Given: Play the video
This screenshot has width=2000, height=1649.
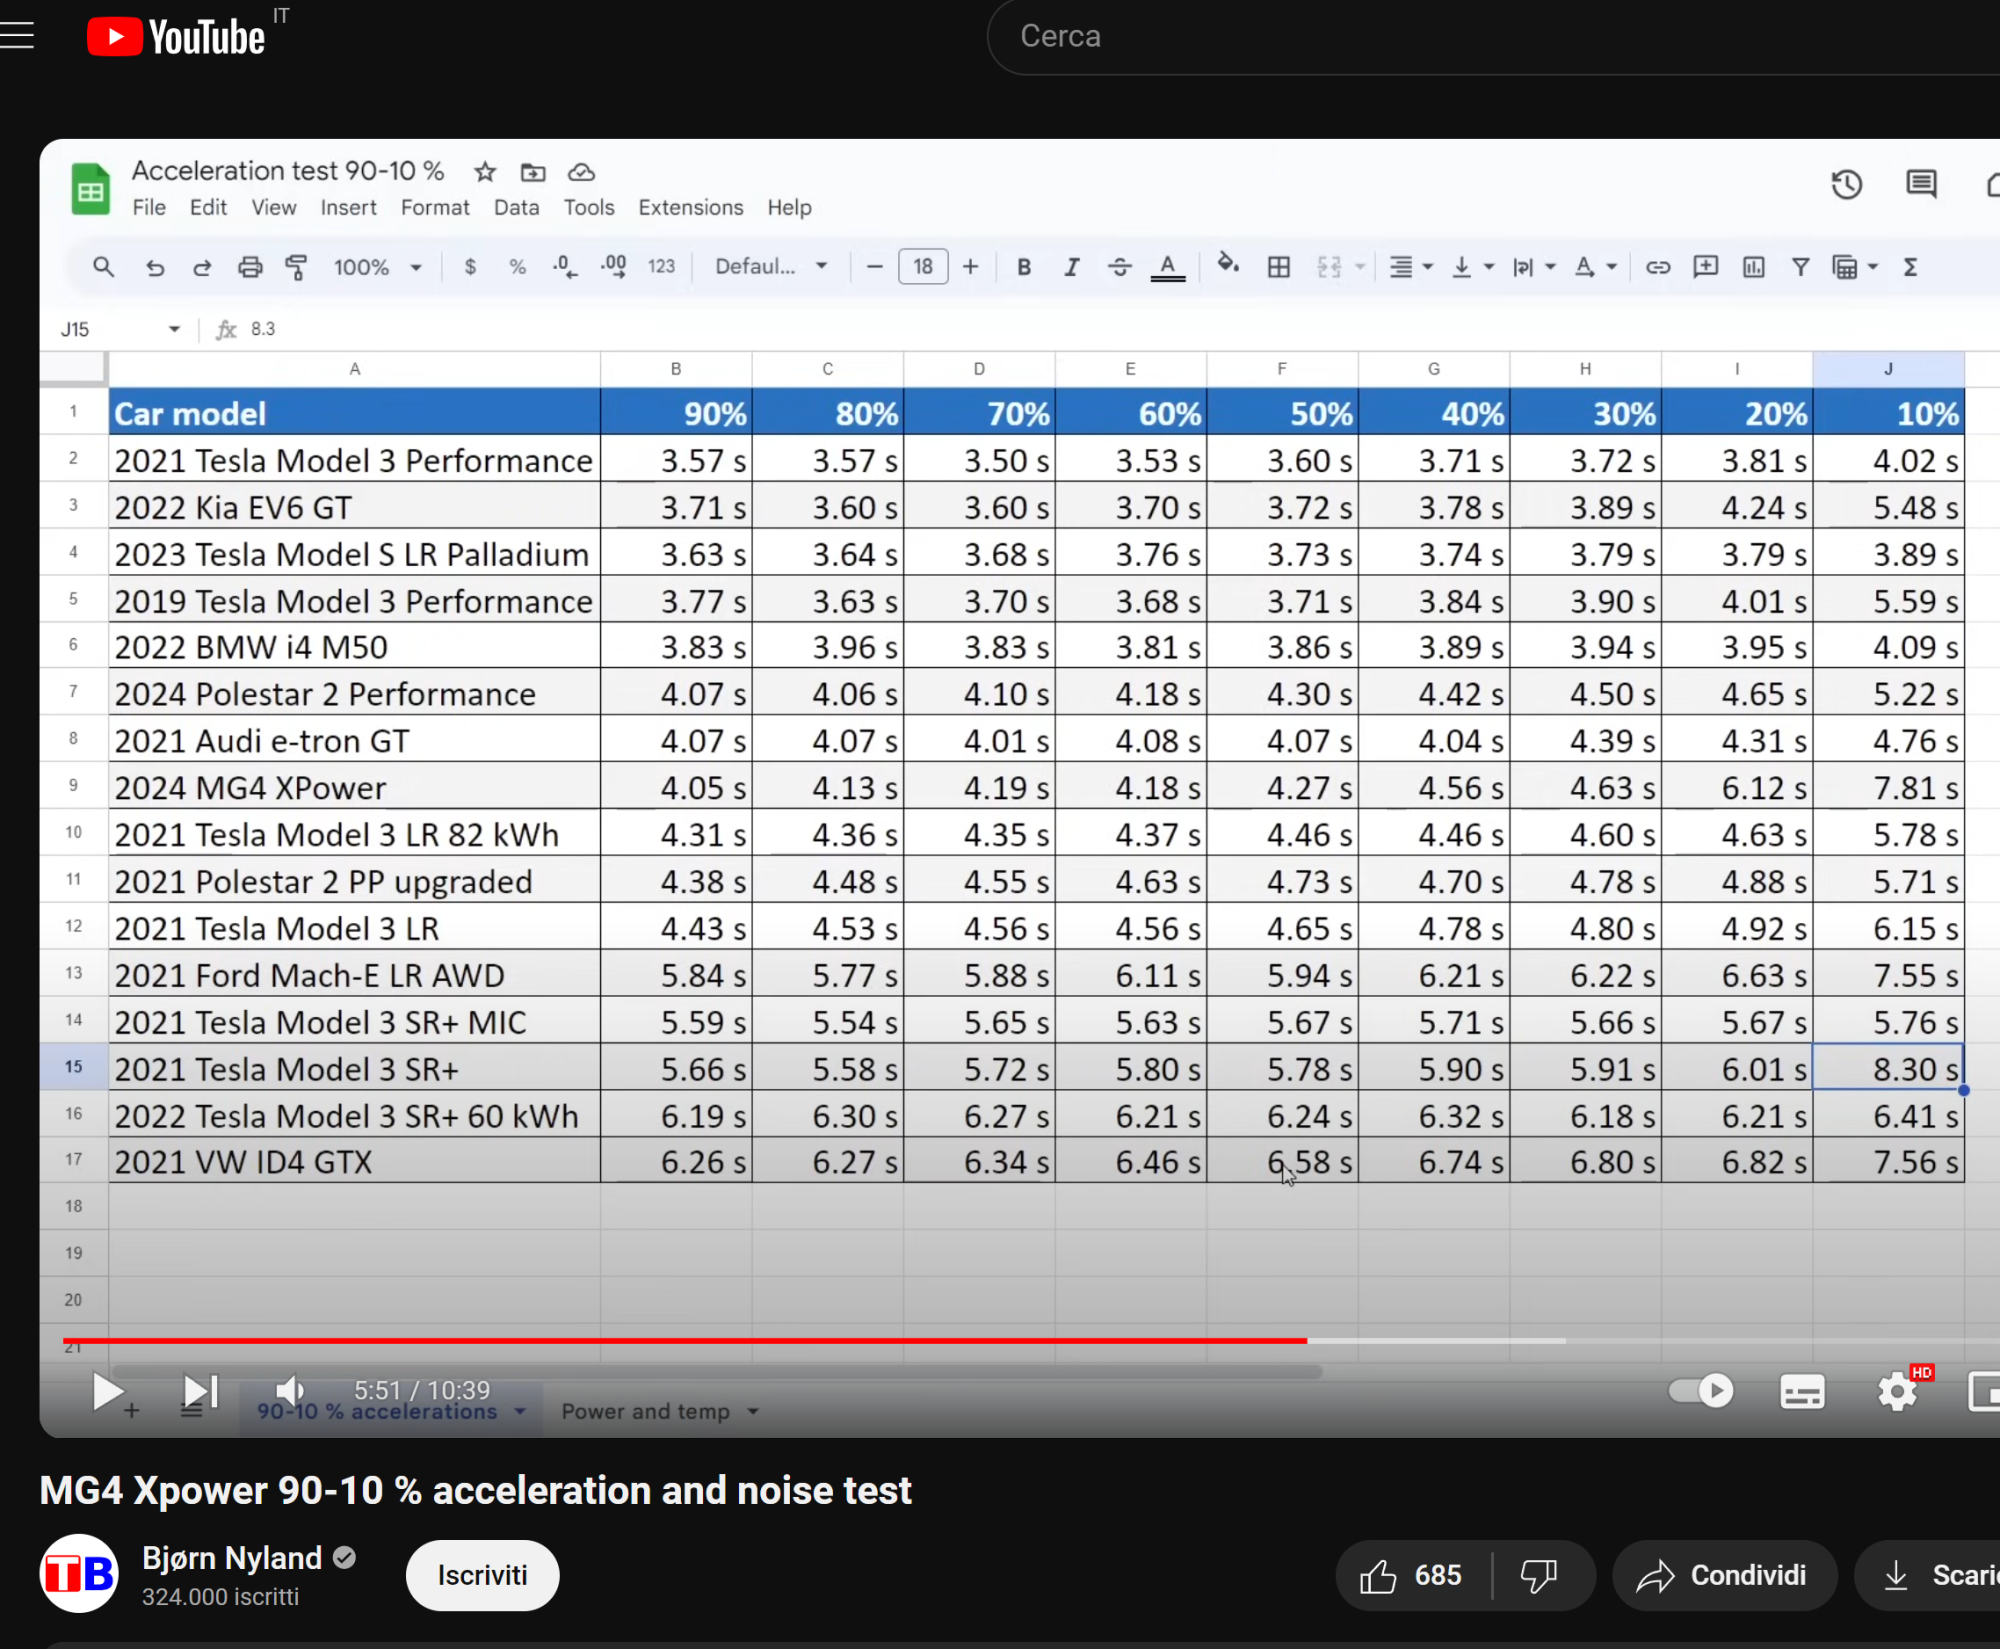Looking at the screenshot, I should pyautogui.click(x=107, y=1391).
